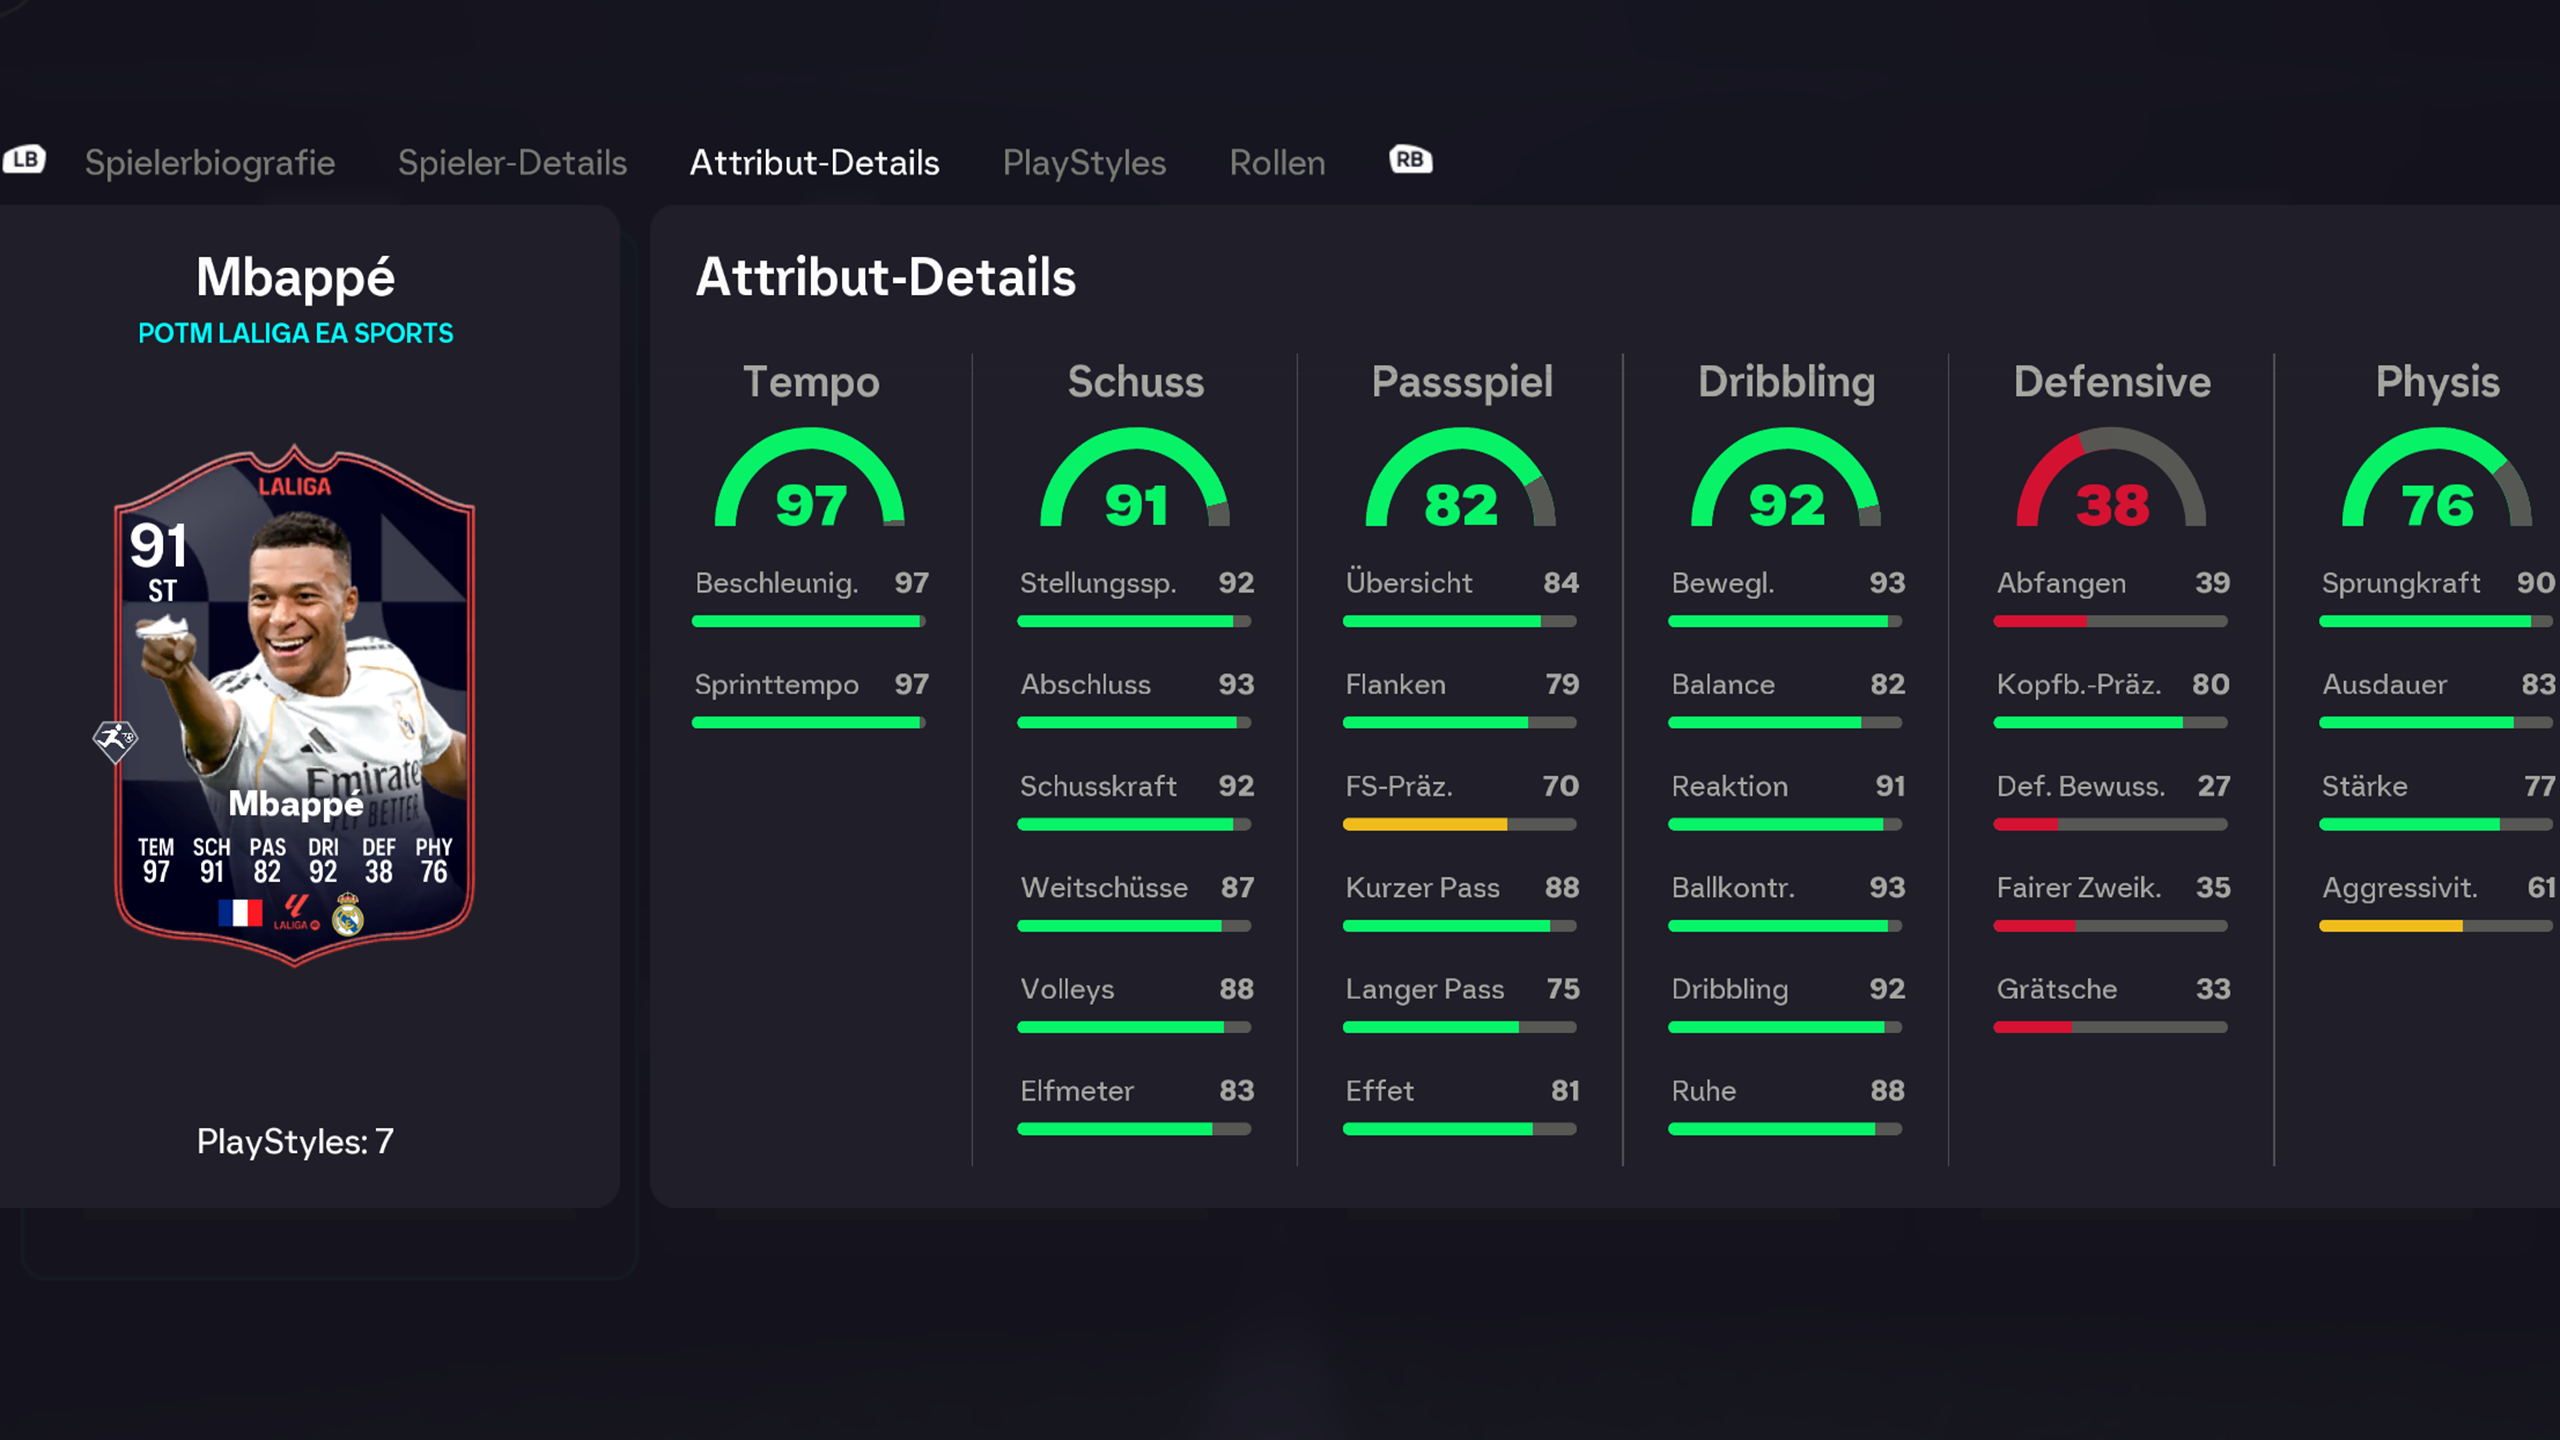
Task: Click the Real Madrid crest on card
Action: [x=348, y=914]
